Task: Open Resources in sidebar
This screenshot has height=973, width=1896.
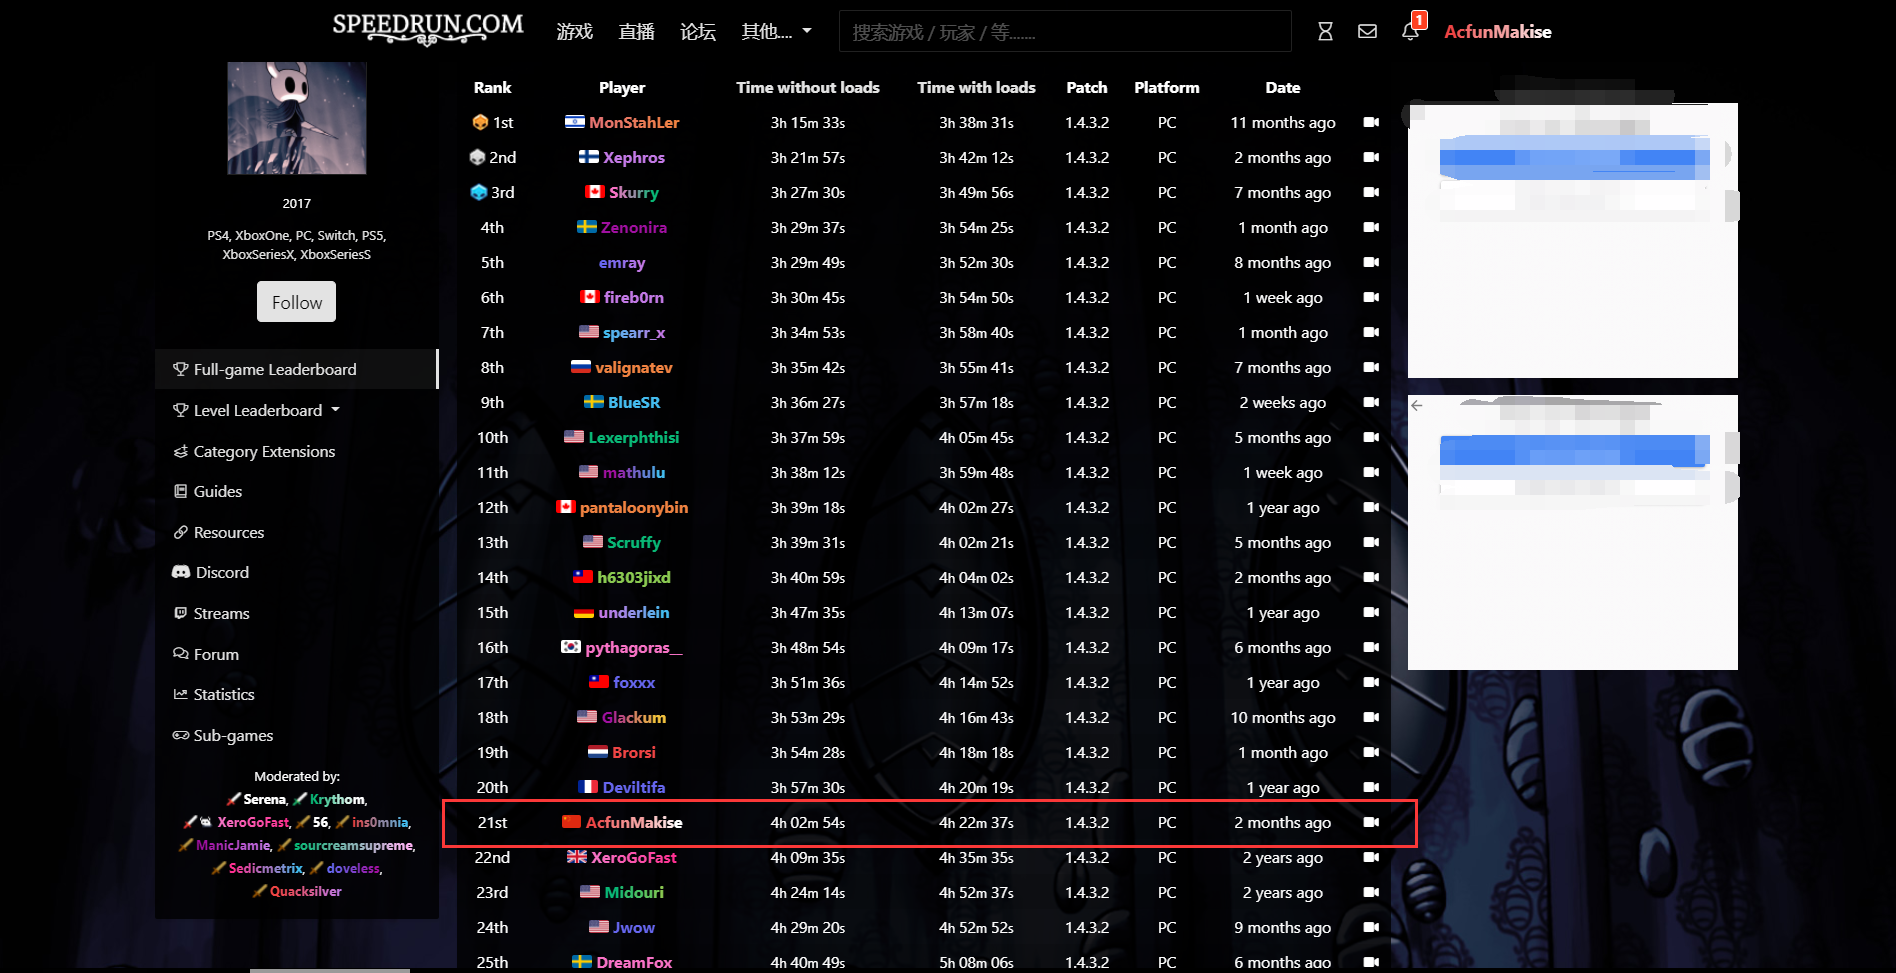Action: (219, 532)
